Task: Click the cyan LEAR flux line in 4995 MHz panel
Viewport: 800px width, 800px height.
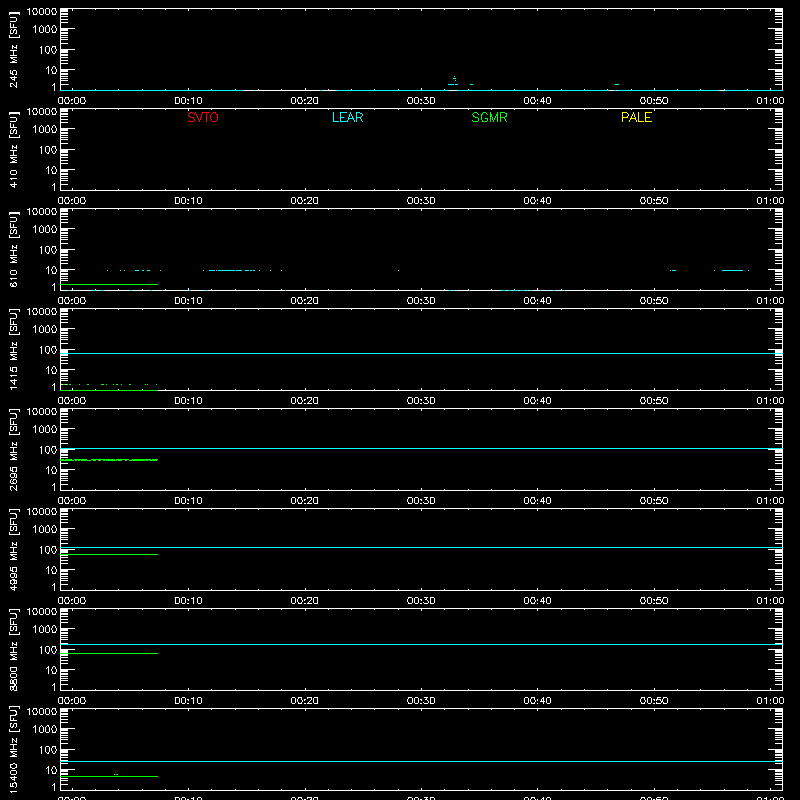Action: pyautogui.click(x=421, y=547)
